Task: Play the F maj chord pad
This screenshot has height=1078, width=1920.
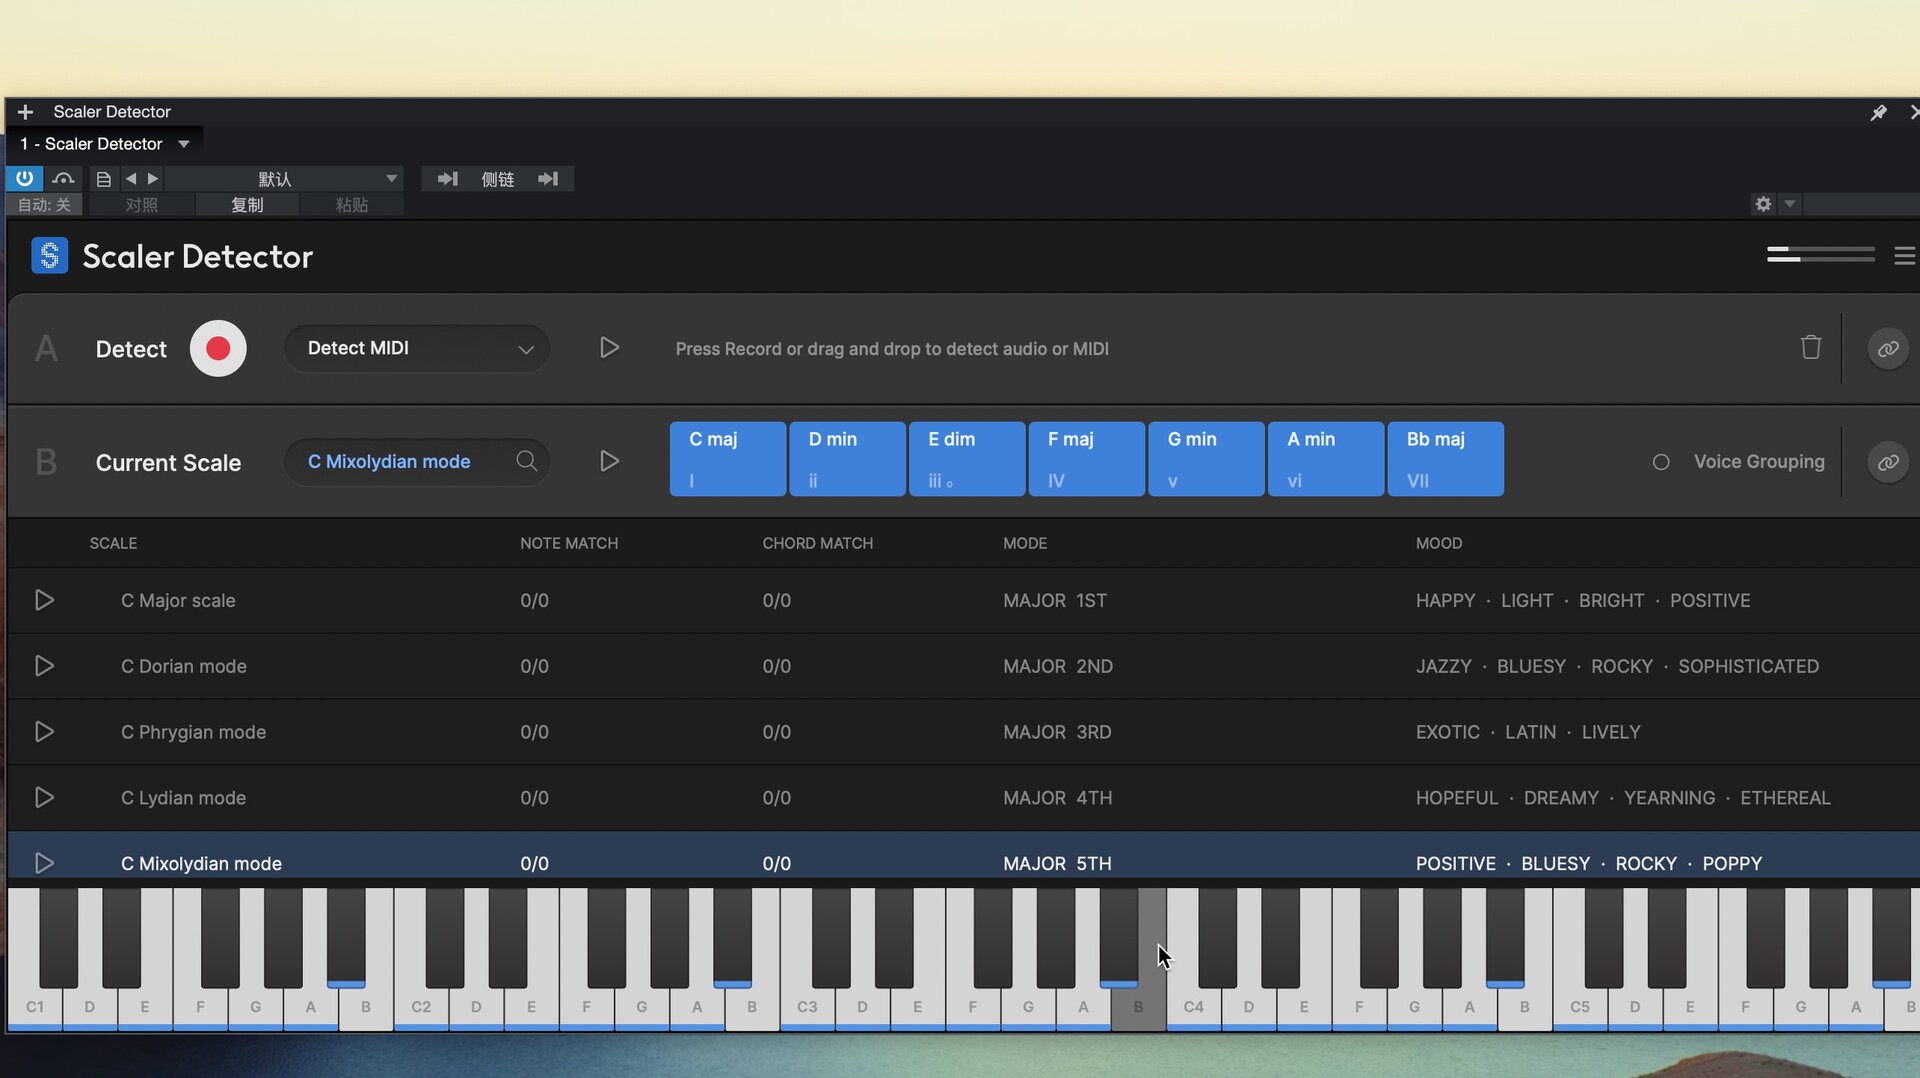Action: tap(1086, 458)
